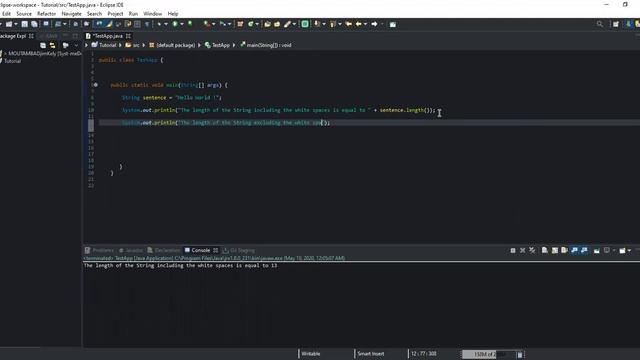Switch to the Problems tab
The width and height of the screenshot is (640, 360).
(x=99, y=250)
